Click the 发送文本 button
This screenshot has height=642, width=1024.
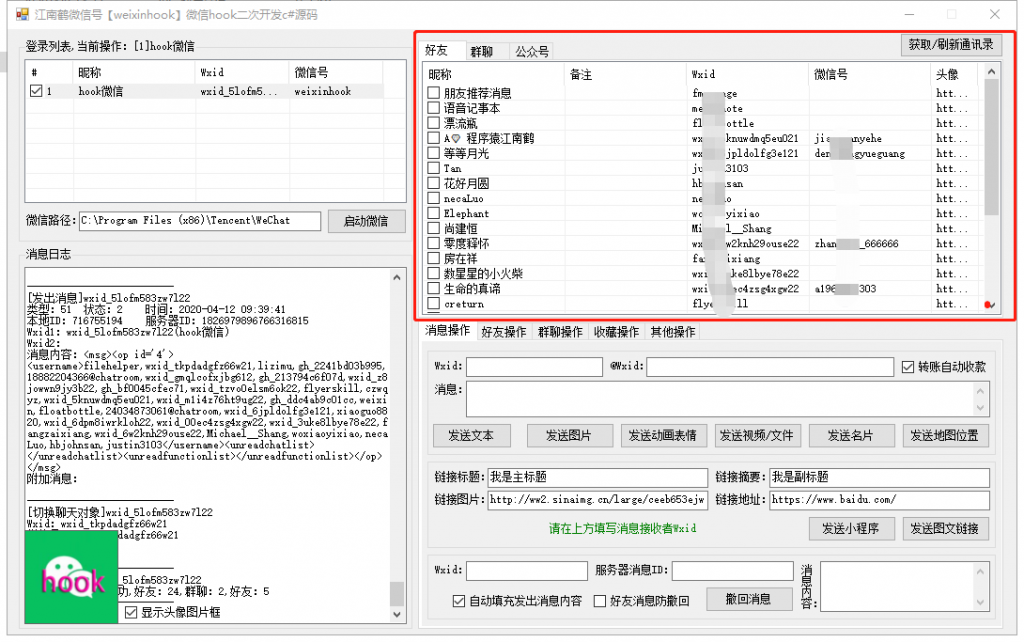click(x=472, y=436)
